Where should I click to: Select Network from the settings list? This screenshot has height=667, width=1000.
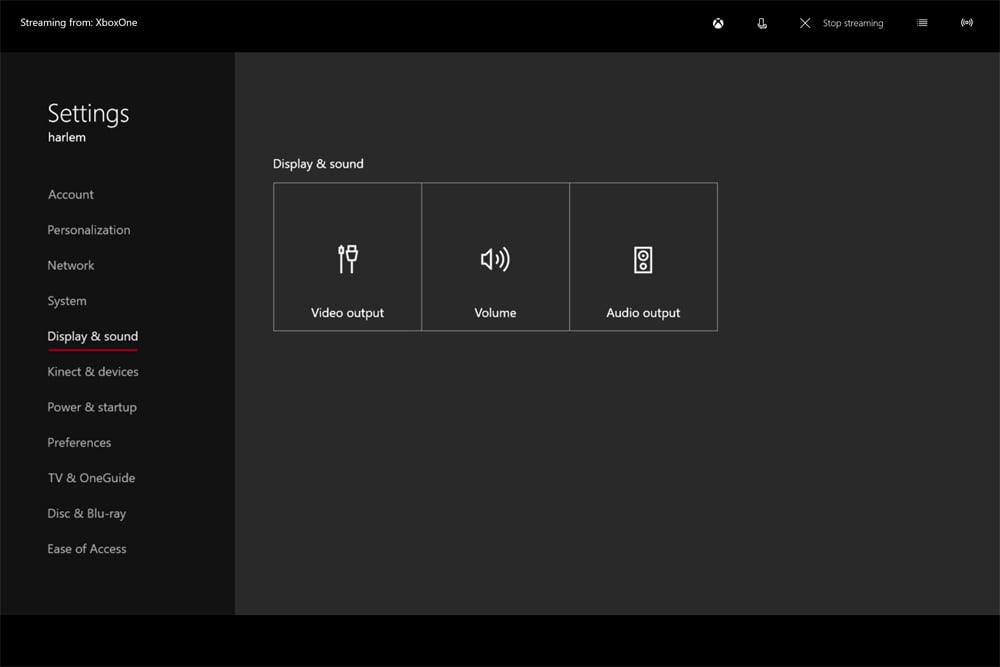click(x=71, y=266)
